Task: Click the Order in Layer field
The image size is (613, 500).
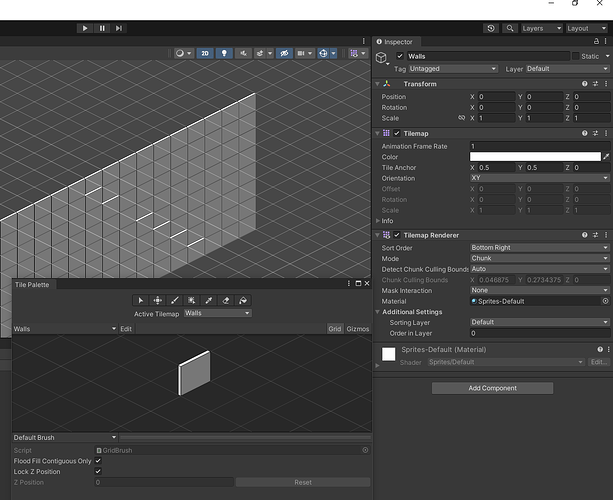Action: pos(540,333)
